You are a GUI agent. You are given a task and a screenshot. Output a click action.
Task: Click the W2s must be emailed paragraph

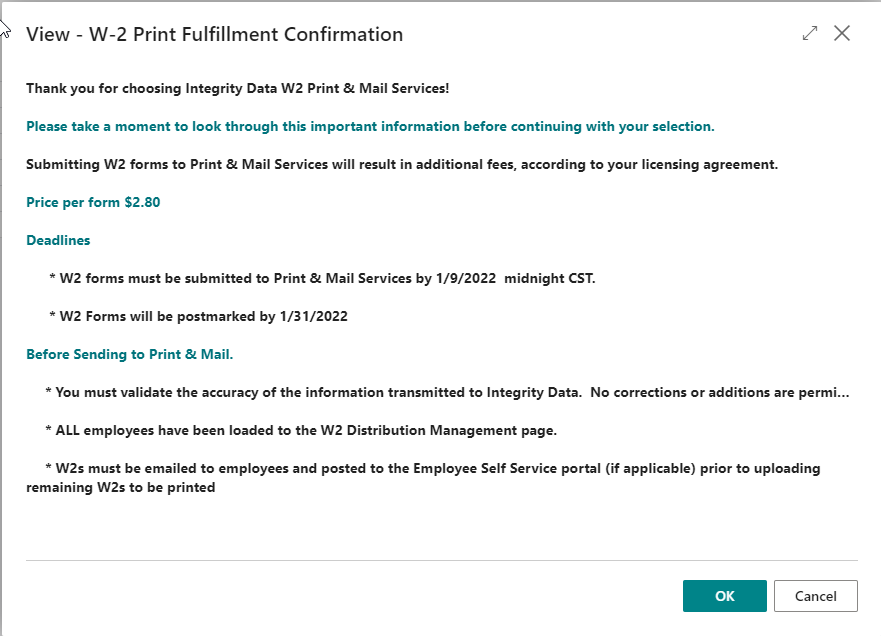click(423, 478)
